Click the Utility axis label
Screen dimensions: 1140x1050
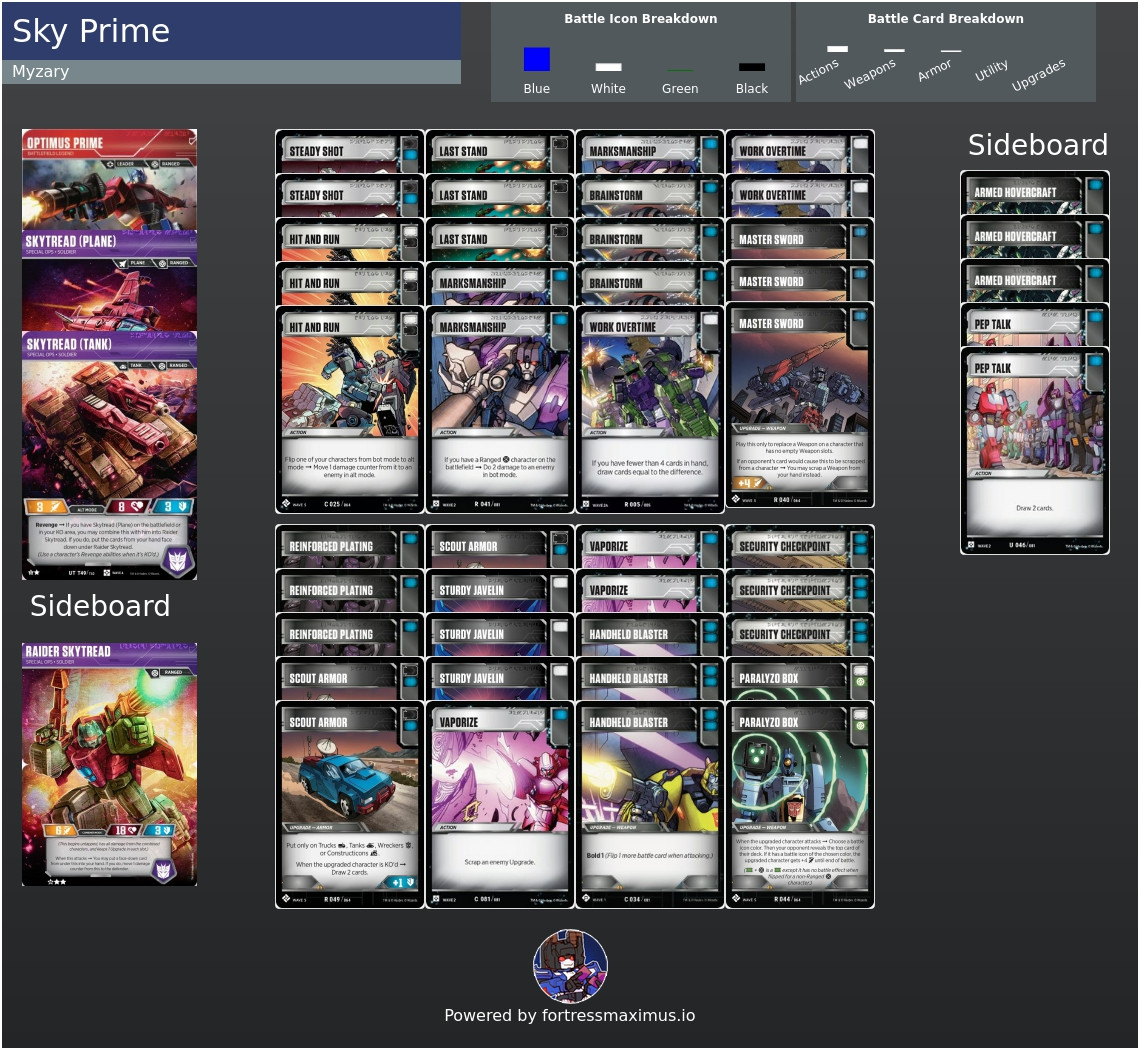pyautogui.click(x=991, y=70)
